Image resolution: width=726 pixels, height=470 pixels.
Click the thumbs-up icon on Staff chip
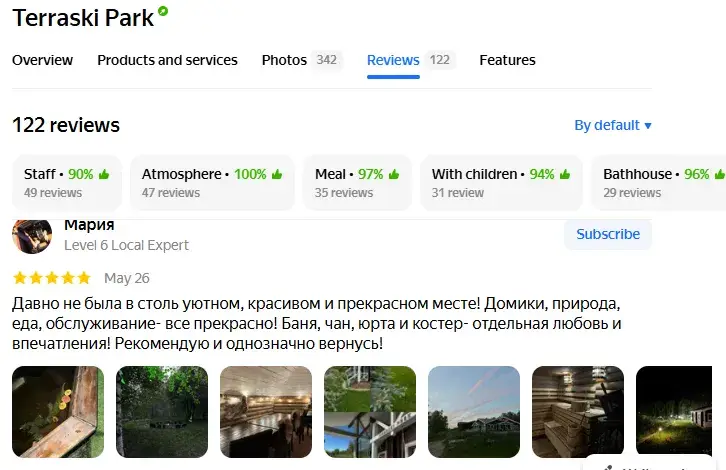pyautogui.click(x=104, y=174)
